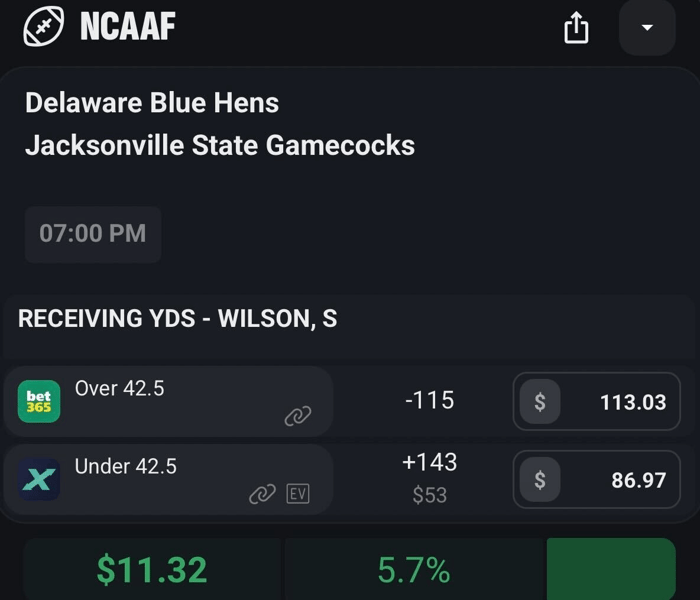
Task: Select the 07:00 PM time badge
Action: tap(93, 234)
